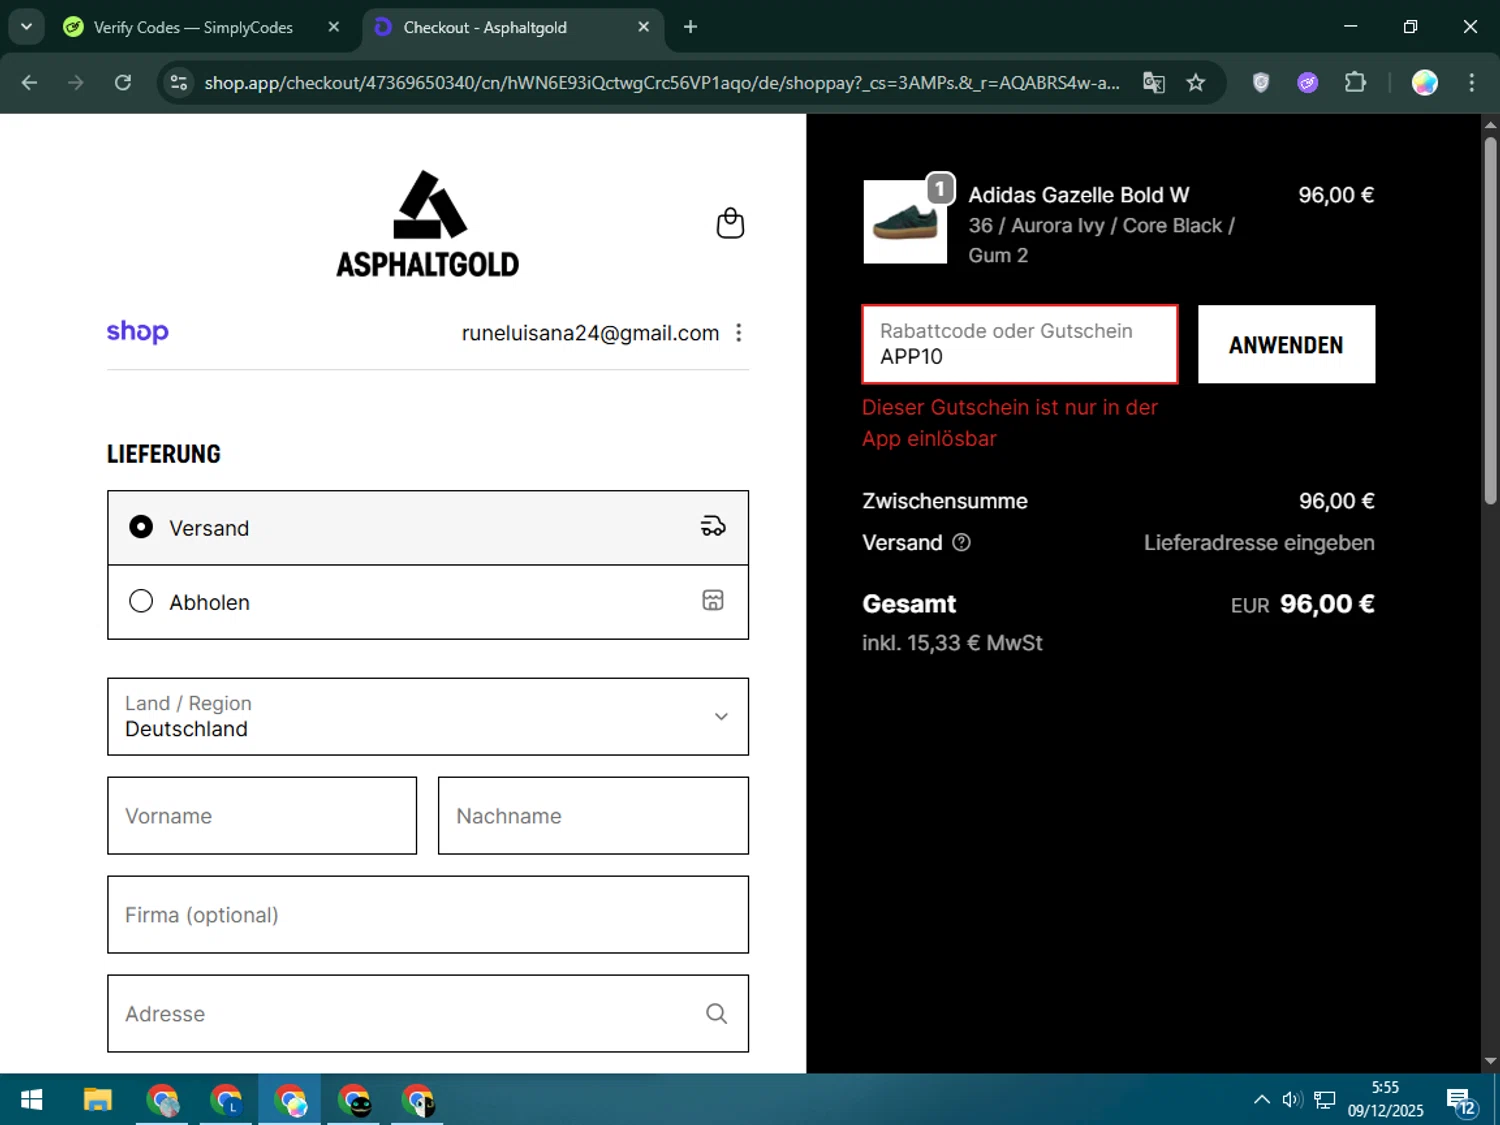Screen dimensions: 1500x1125
Task: Open site information icon in address bar
Action: tap(179, 83)
